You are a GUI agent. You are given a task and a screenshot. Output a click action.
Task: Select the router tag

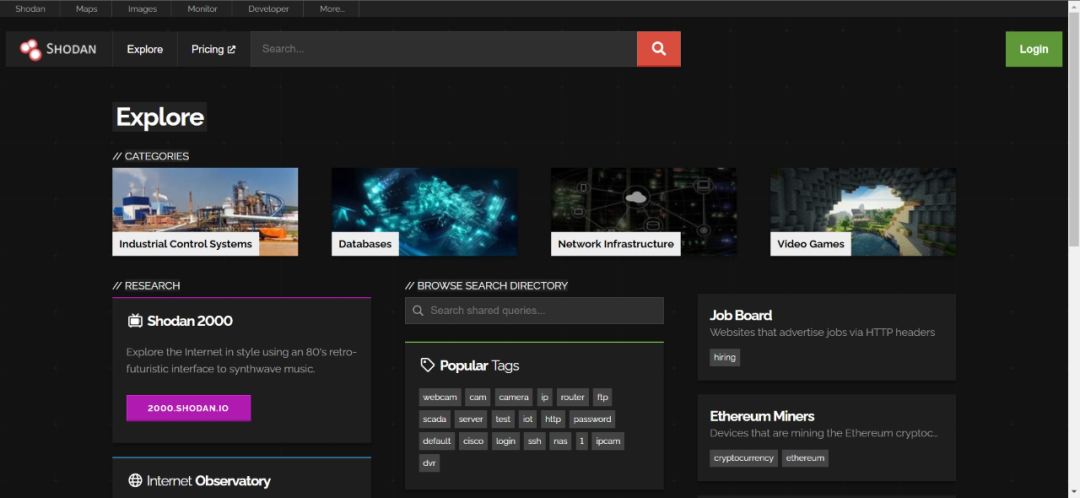(572, 397)
